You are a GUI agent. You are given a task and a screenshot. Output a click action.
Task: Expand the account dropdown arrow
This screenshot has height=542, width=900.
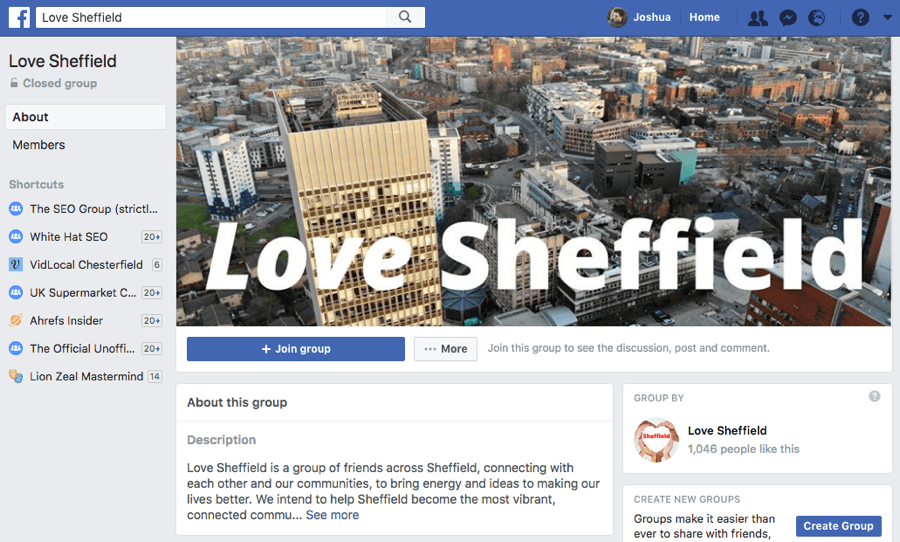(x=887, y=17)
